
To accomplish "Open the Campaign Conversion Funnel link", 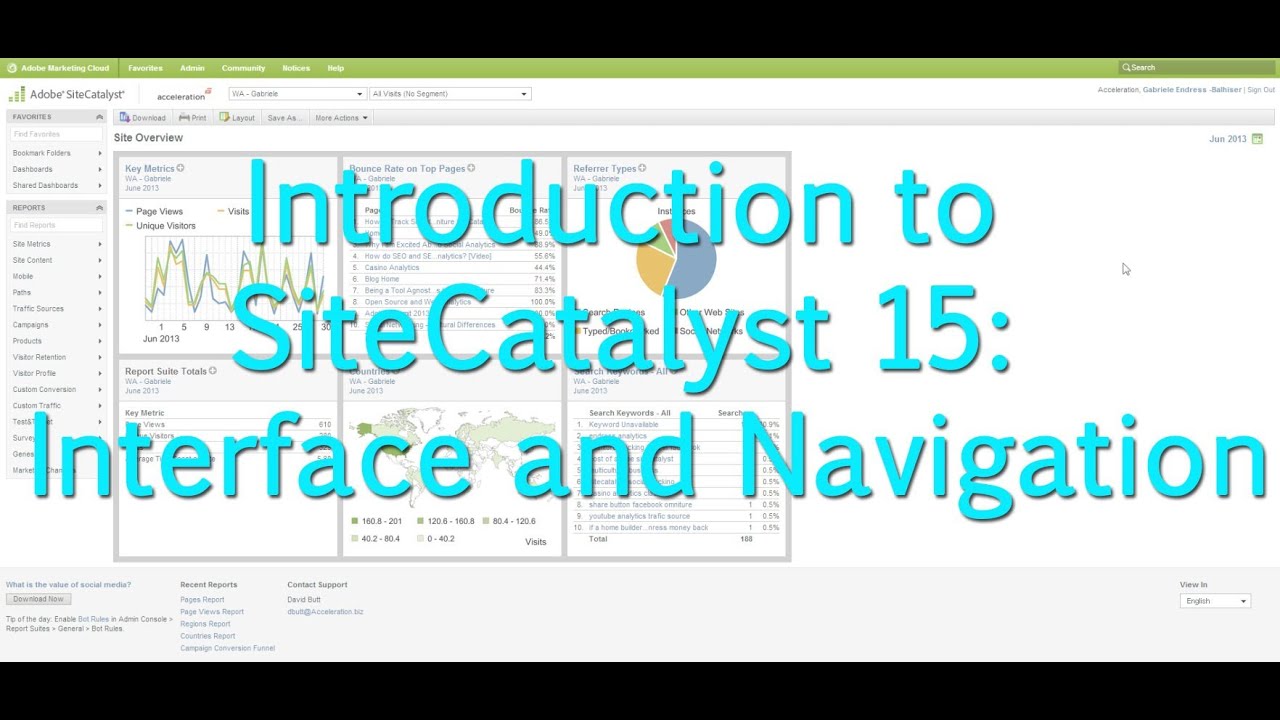I will click(227, 648).
